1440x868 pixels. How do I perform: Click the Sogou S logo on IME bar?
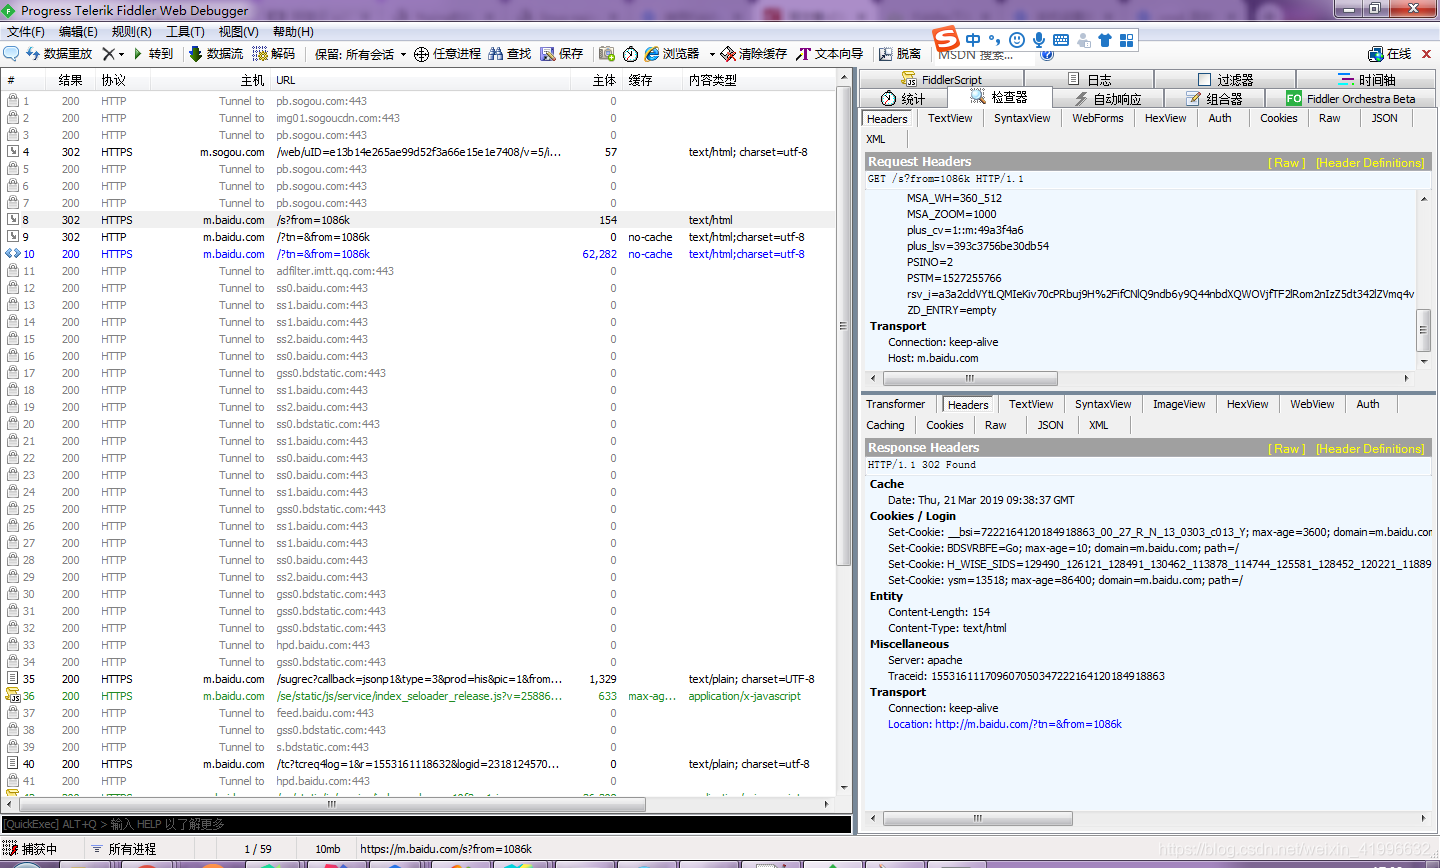[x=946, y=39]
